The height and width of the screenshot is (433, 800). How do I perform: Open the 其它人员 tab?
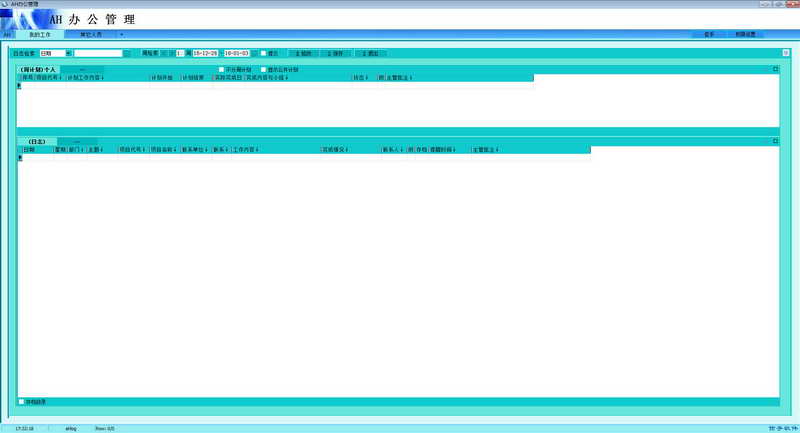[91, 34]
